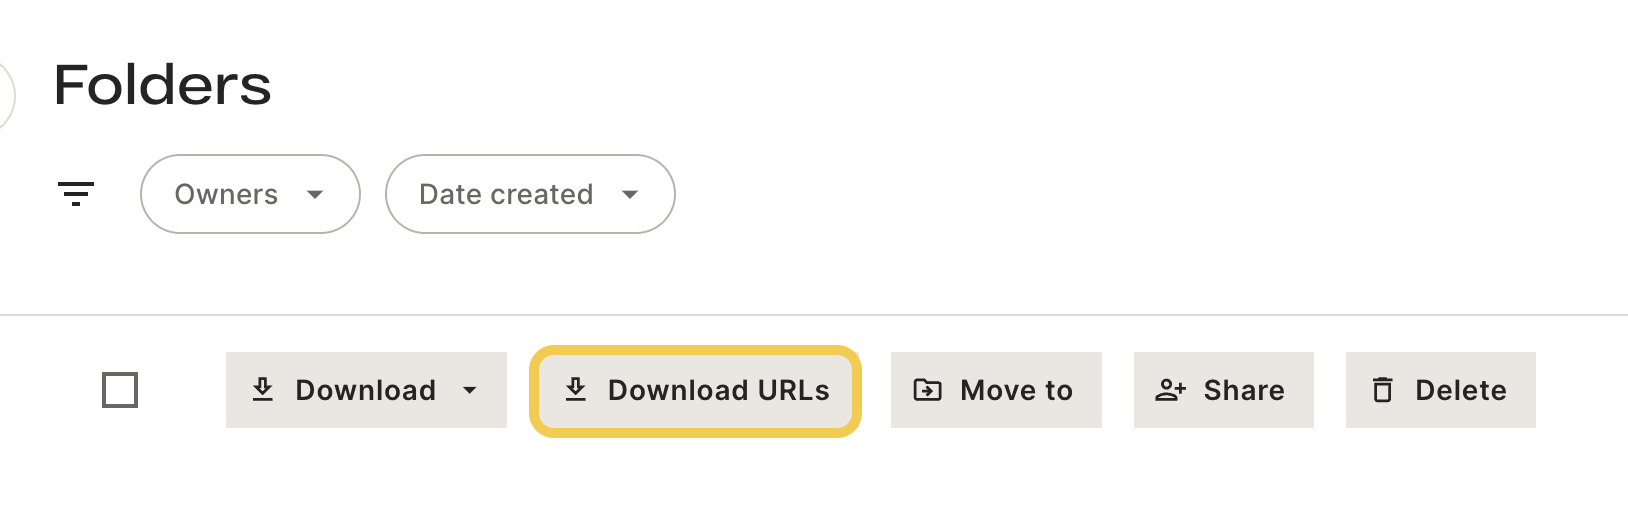Open the Owners filter dropdown
Screen dimensions: 1628x512
coord(250,194)
